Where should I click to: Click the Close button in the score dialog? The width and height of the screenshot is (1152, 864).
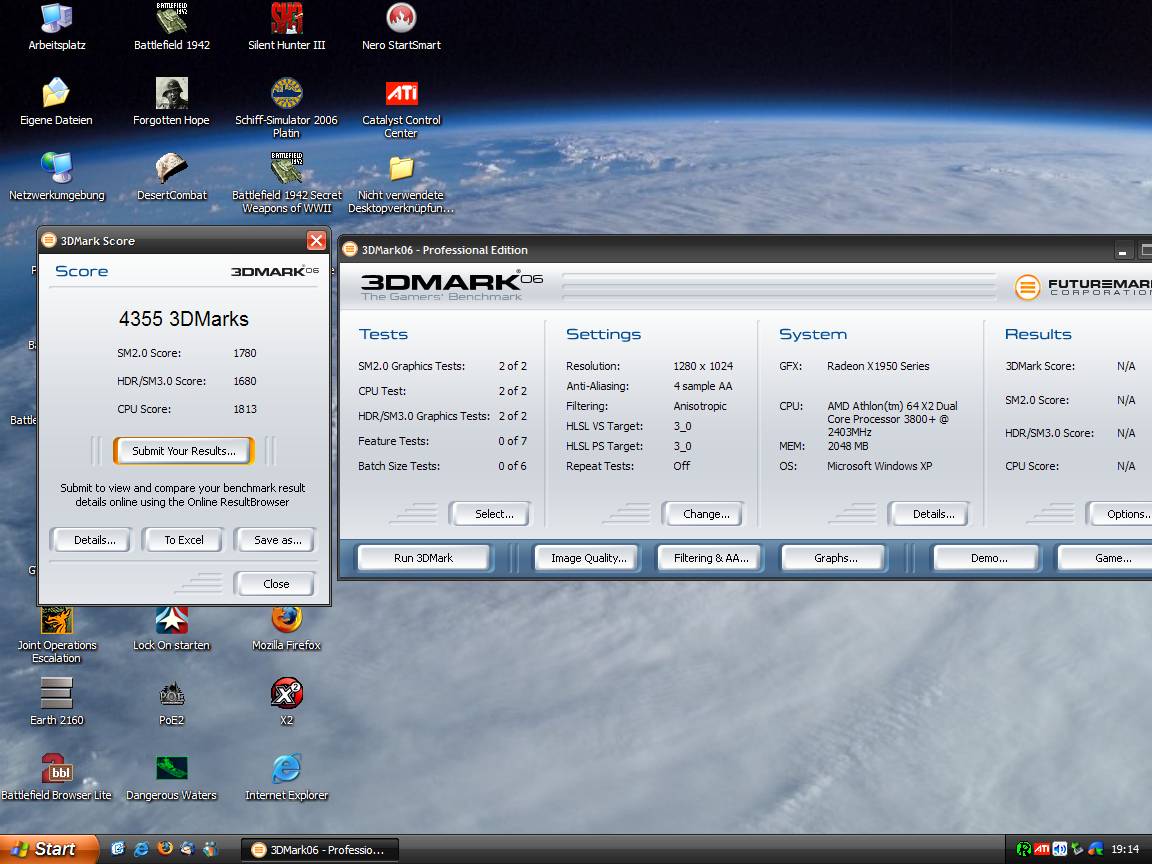[276, 584]
